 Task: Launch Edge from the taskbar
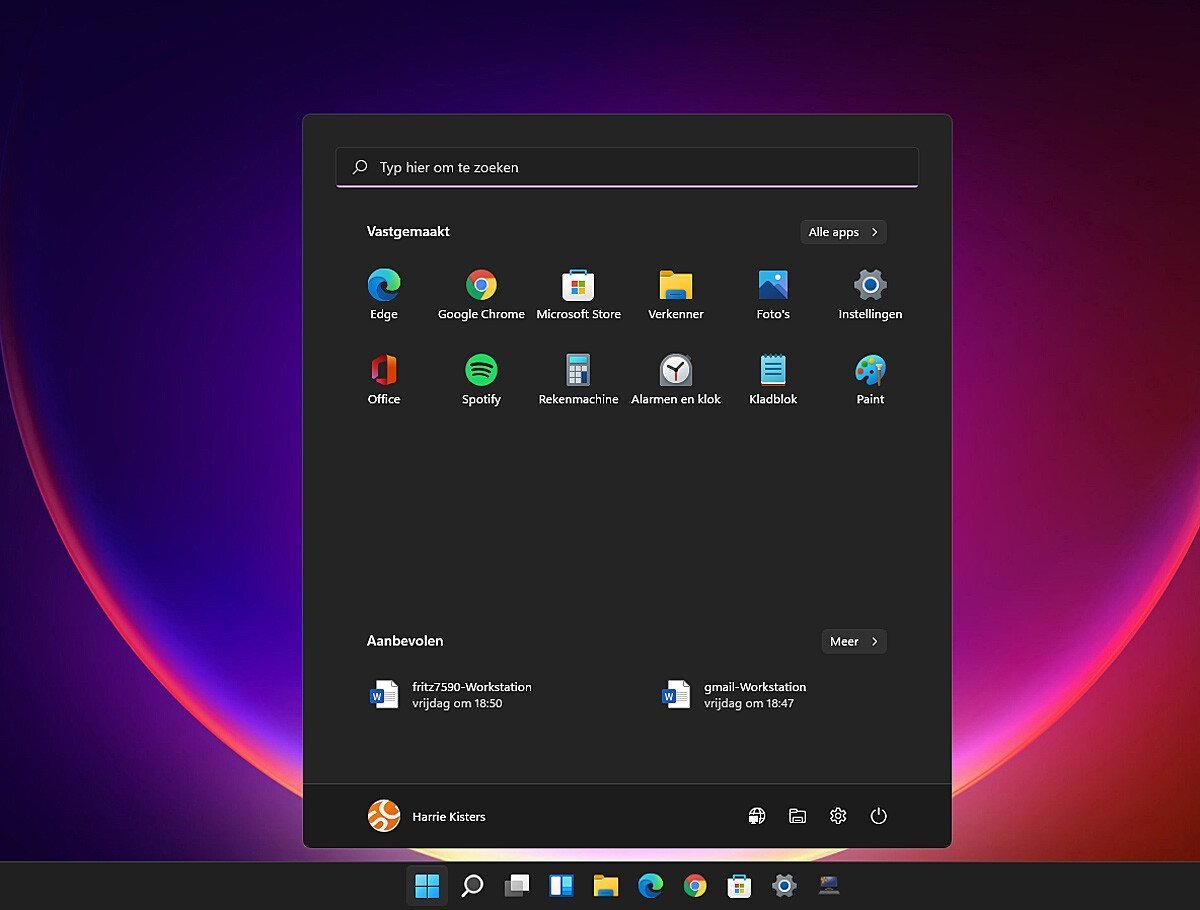(x=650, y=885)
